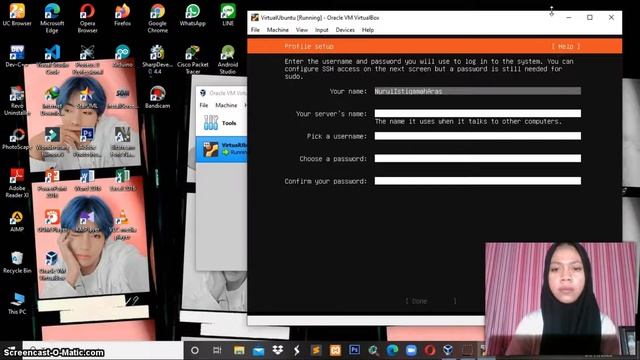
Task: Open the PowerPoint 2016 desktop shortcut
Action: point(52,183)
